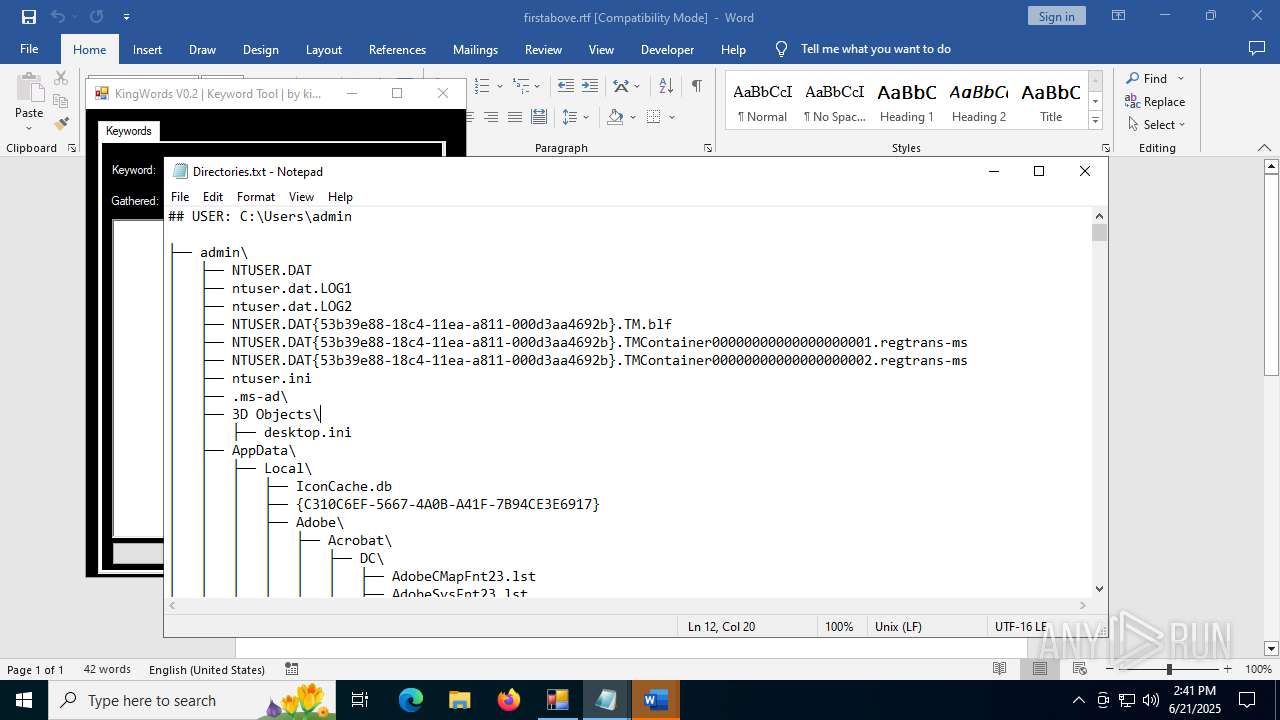Screen dimensions: 1280x720
Task: Click the Word zoom slider handle
Action: click(x=1168, y=669)
